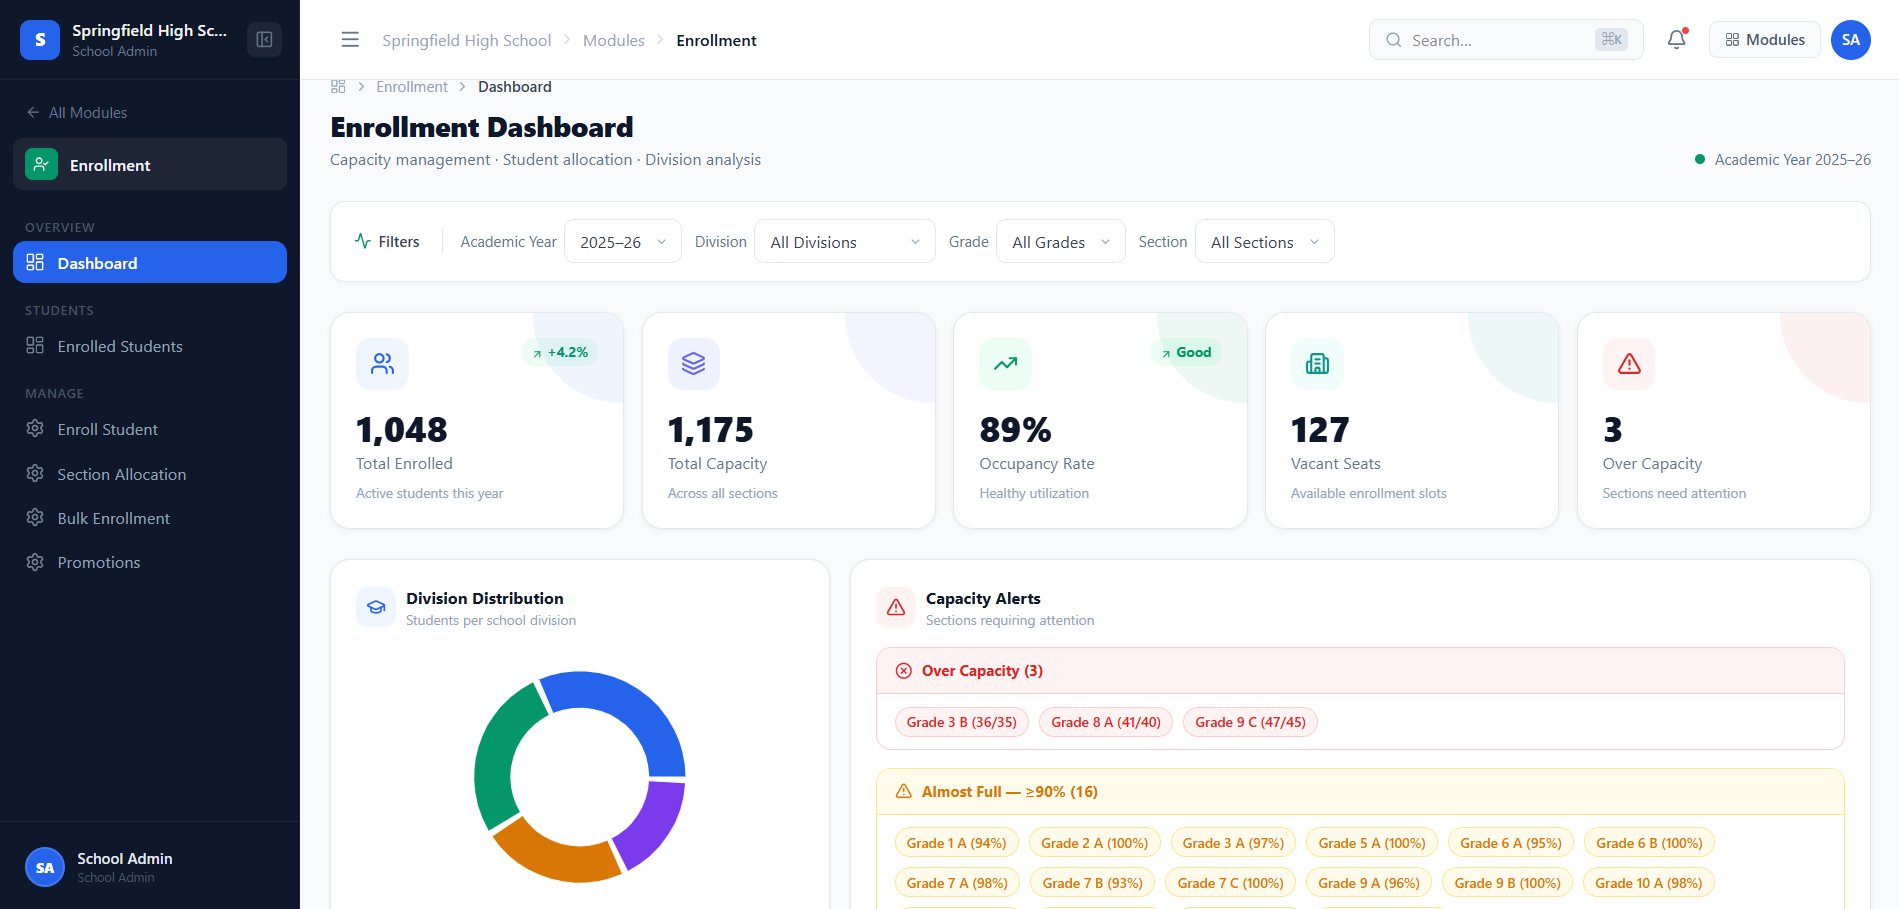Click the All Modules back arrow
Image resolution: width=1899 pixels, height=909 pixels.
33,113
